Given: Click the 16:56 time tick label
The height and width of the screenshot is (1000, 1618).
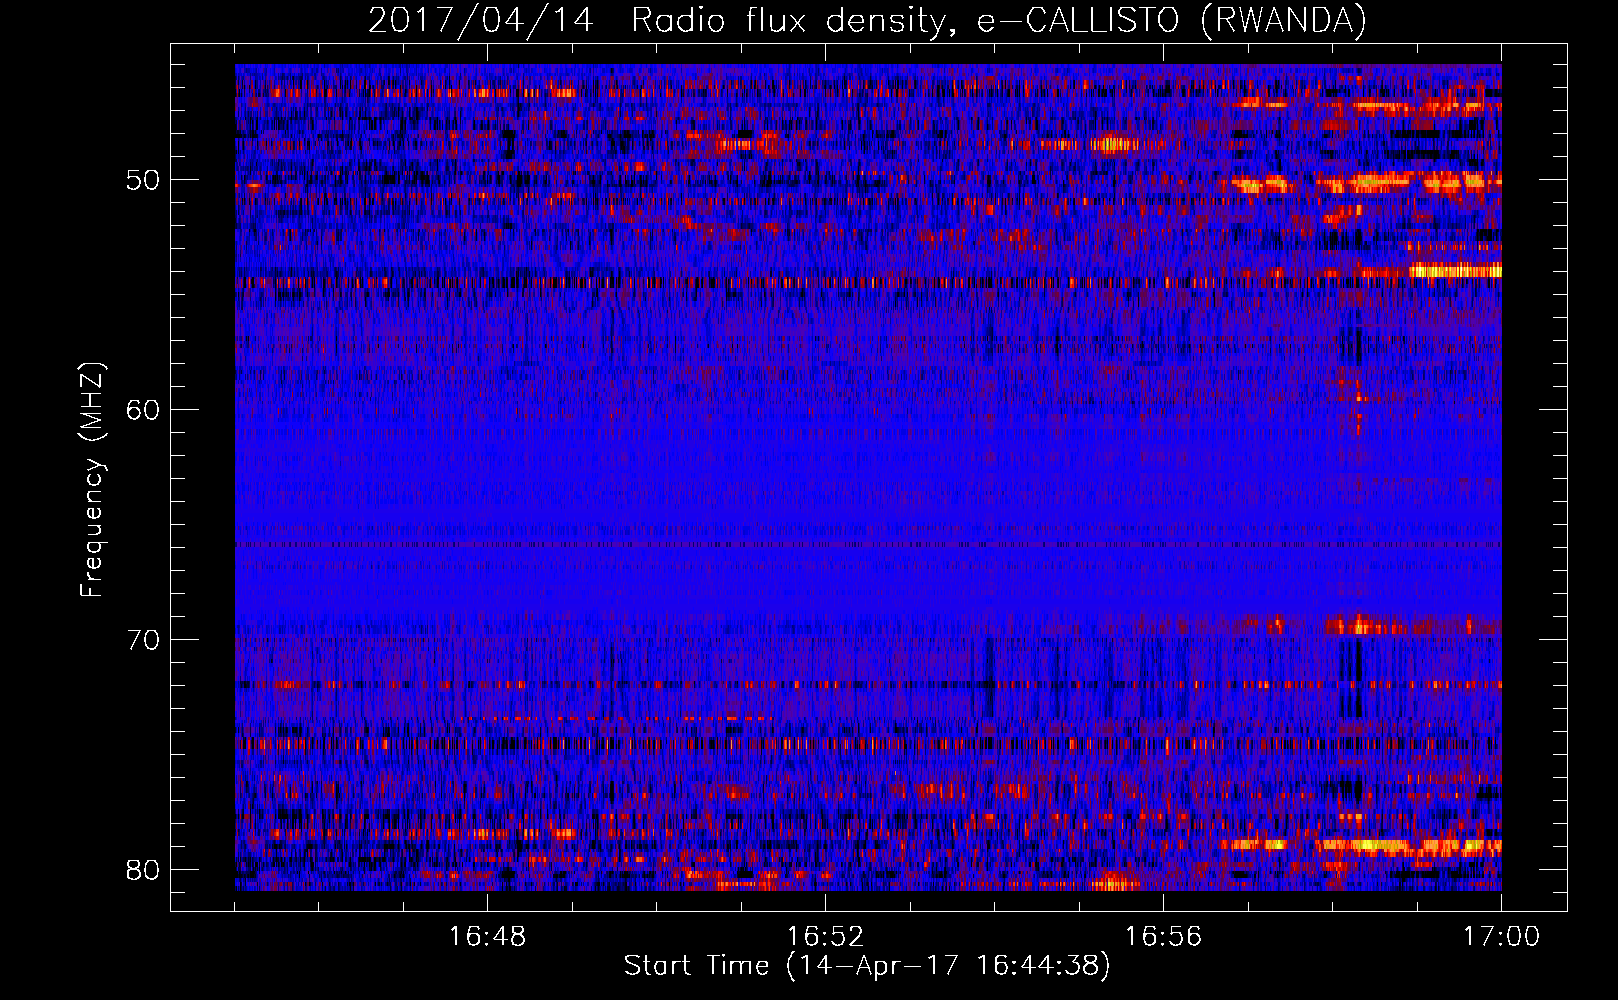Looking at the screenshot, I should pos(1163,937).
